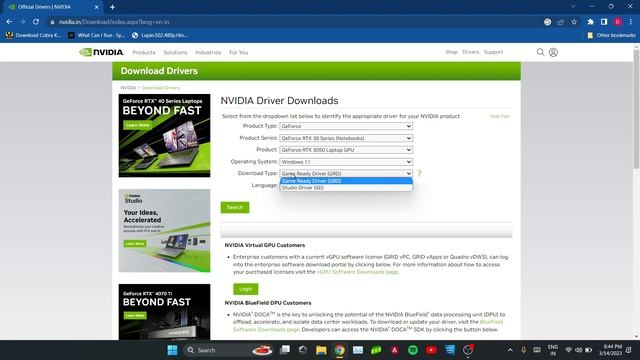Open the Windows Start menu
This screenshot has height=360, width=640.
point(172,350)
